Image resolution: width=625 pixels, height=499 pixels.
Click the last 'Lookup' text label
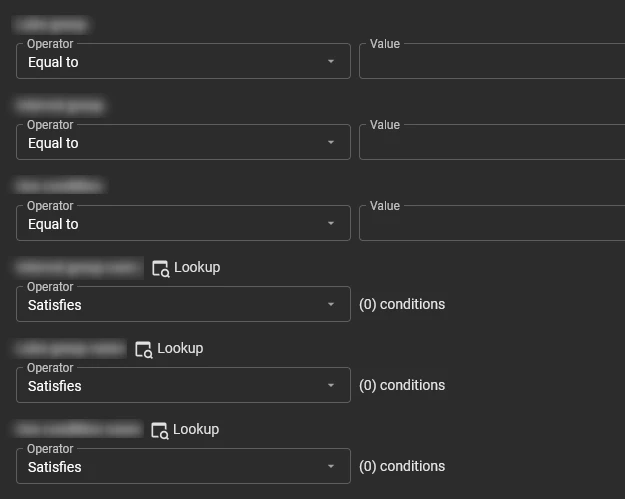[x=196, y=429]
